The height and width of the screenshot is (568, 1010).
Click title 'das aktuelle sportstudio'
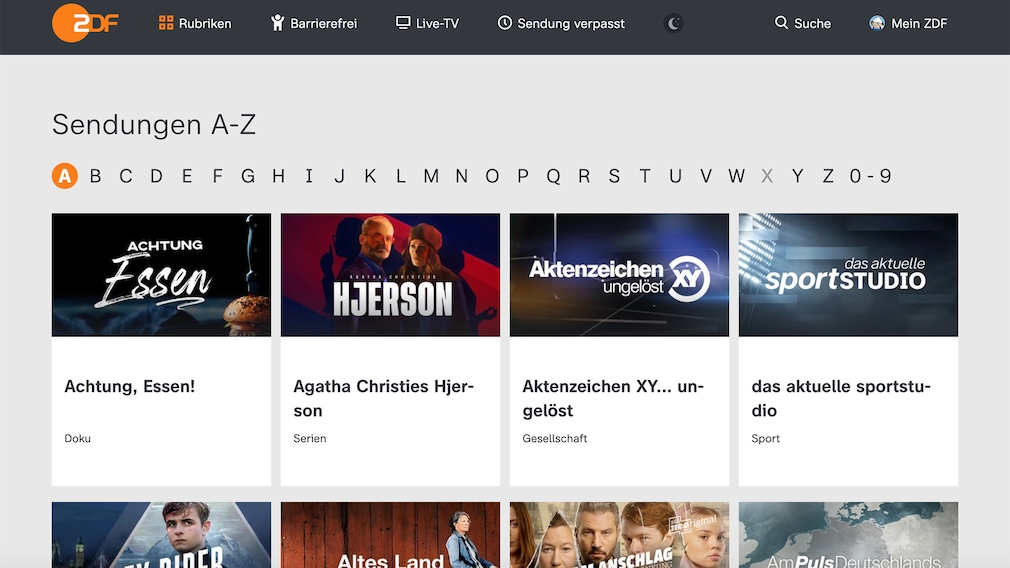tap(841, 399)
